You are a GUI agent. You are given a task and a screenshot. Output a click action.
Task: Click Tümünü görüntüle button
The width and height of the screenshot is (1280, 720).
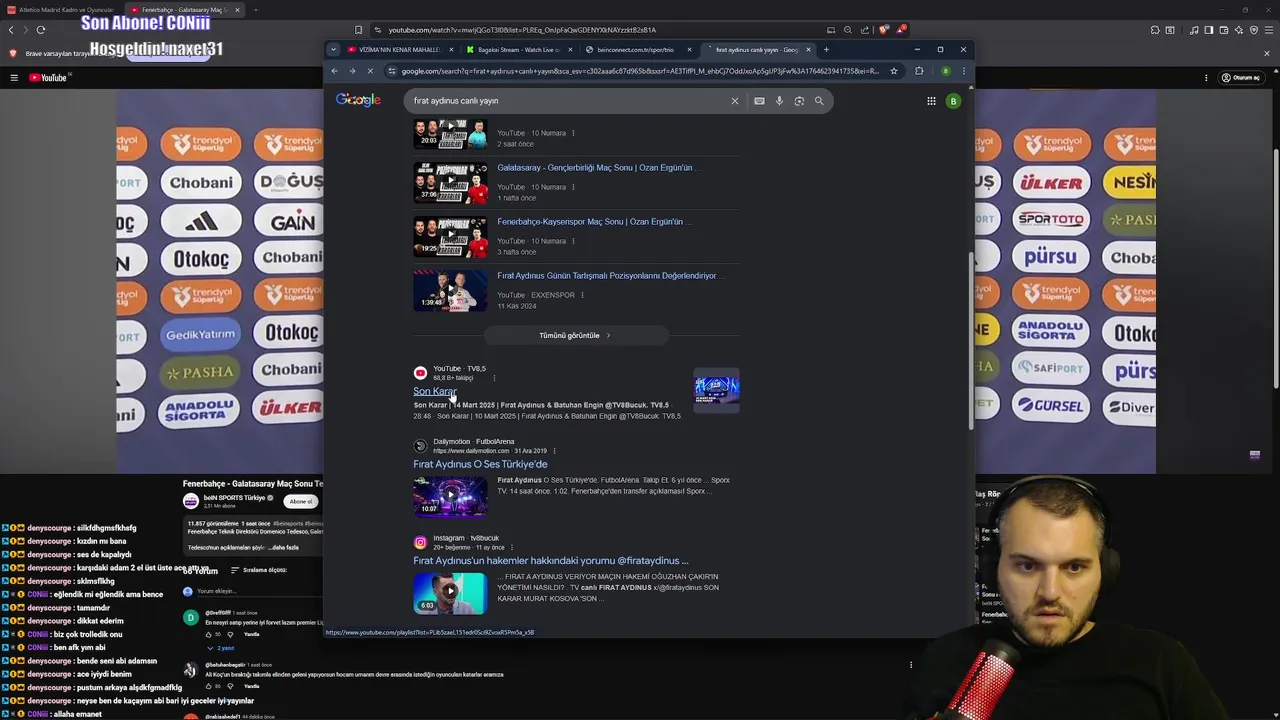[575, 336]
